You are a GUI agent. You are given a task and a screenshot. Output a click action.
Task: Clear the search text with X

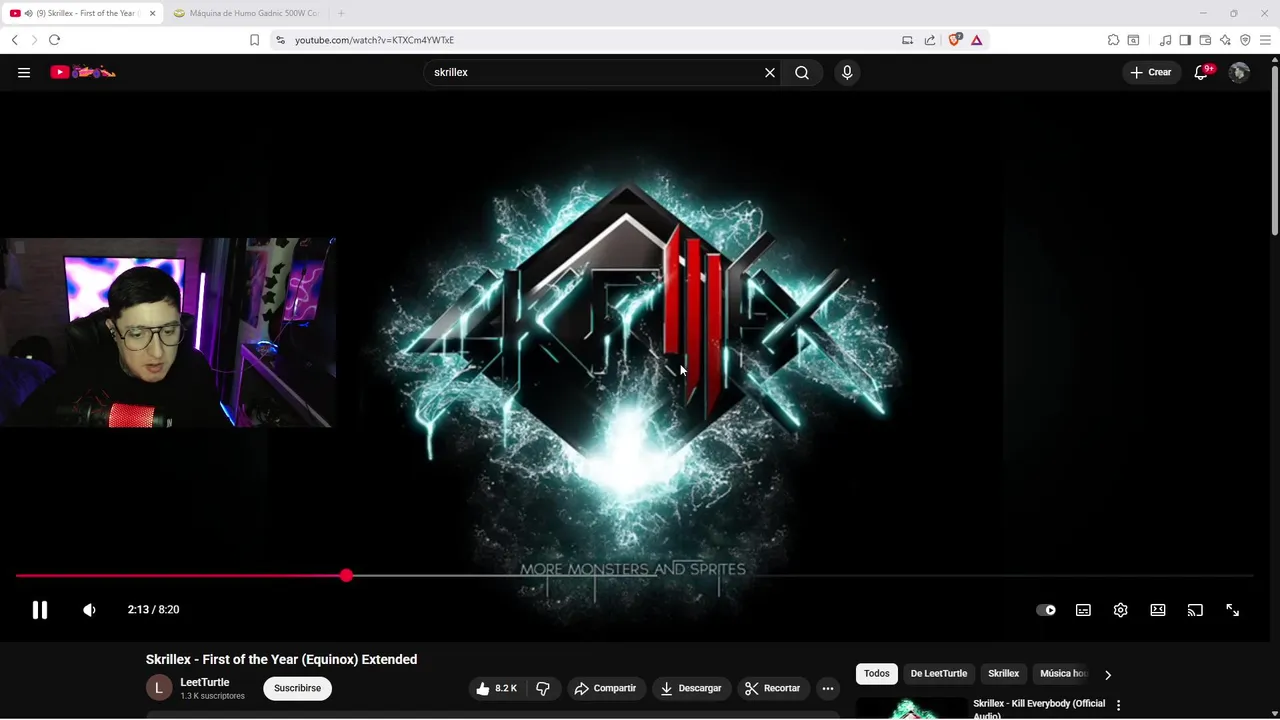click(770, 72)
